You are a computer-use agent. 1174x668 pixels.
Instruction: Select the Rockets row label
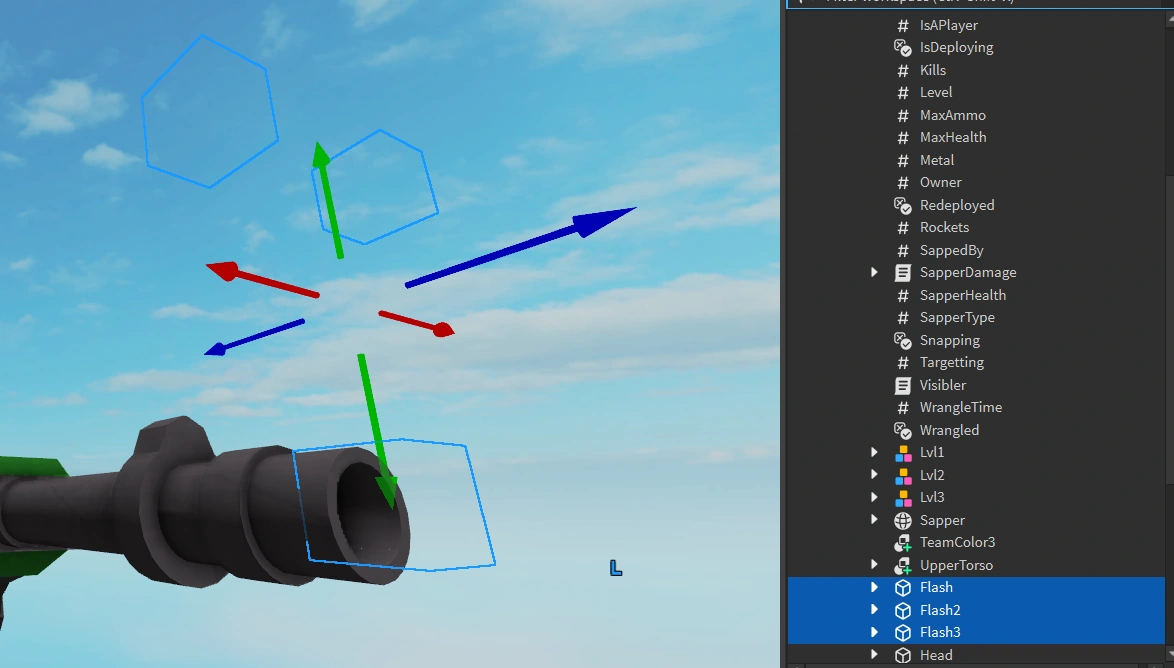point(944,228)
